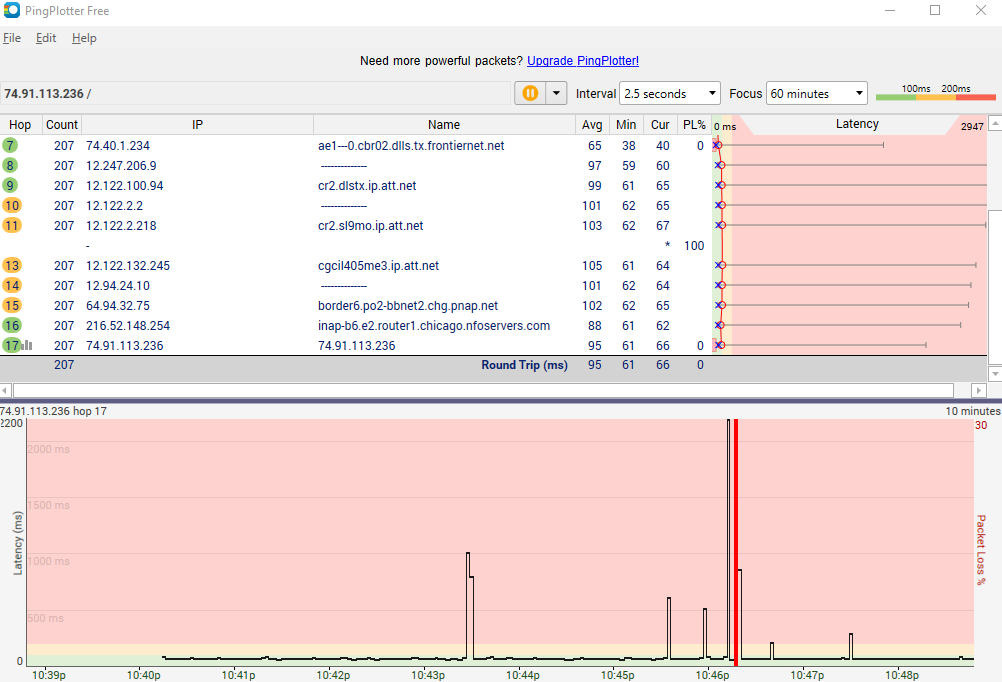Click the PL% column header
The image size is (1002, 682).
[x=694, y=125]
